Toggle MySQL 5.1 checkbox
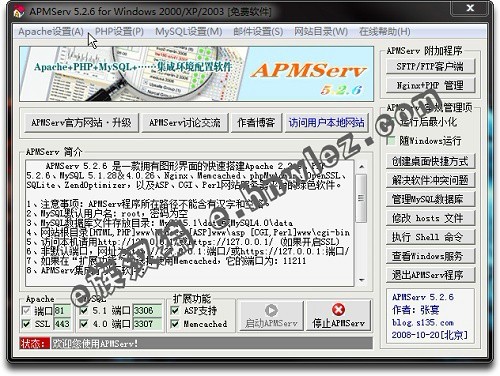The width and height of the screenshot is (500, 376). pyautogui.click(x=84, y=311)
